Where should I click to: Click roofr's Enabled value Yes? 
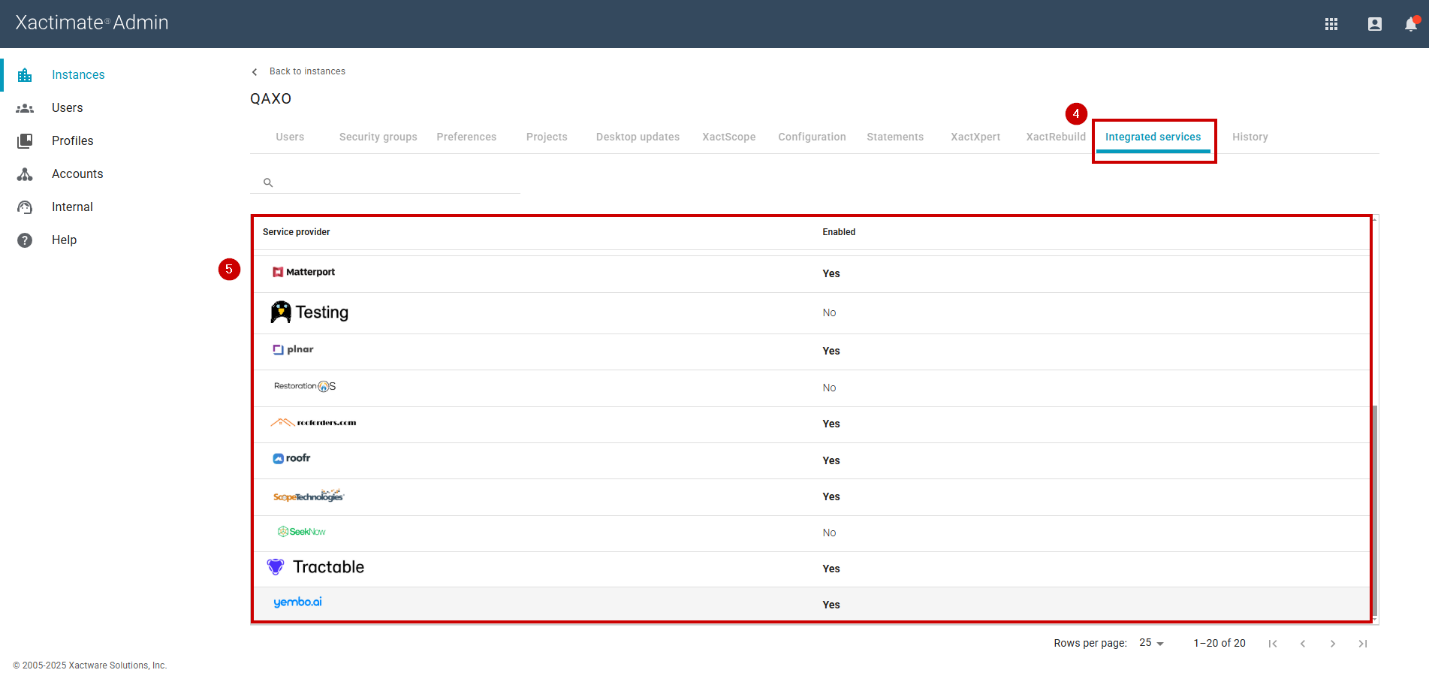831,461
